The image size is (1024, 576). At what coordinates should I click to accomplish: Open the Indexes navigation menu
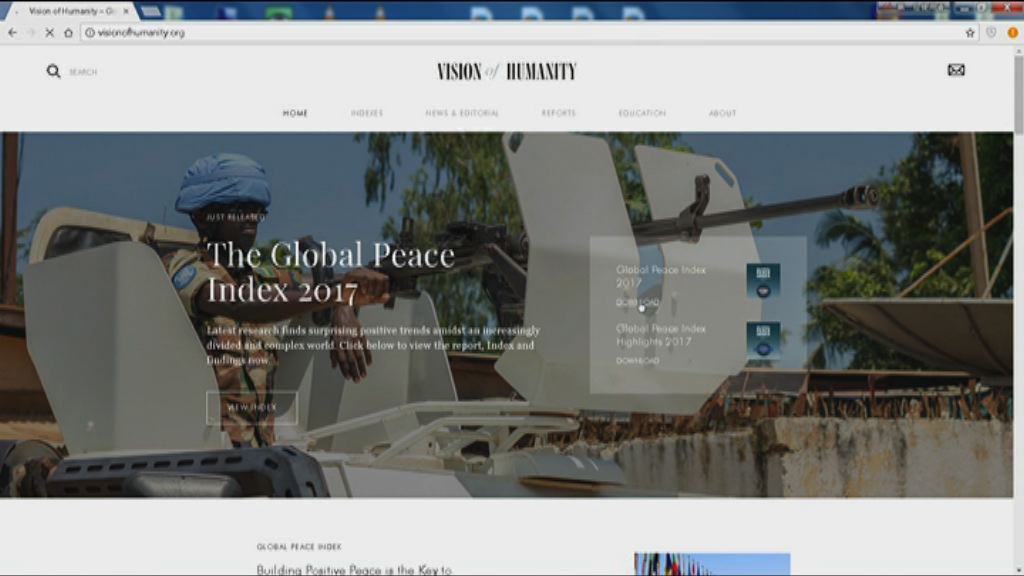tap(367, 113)
